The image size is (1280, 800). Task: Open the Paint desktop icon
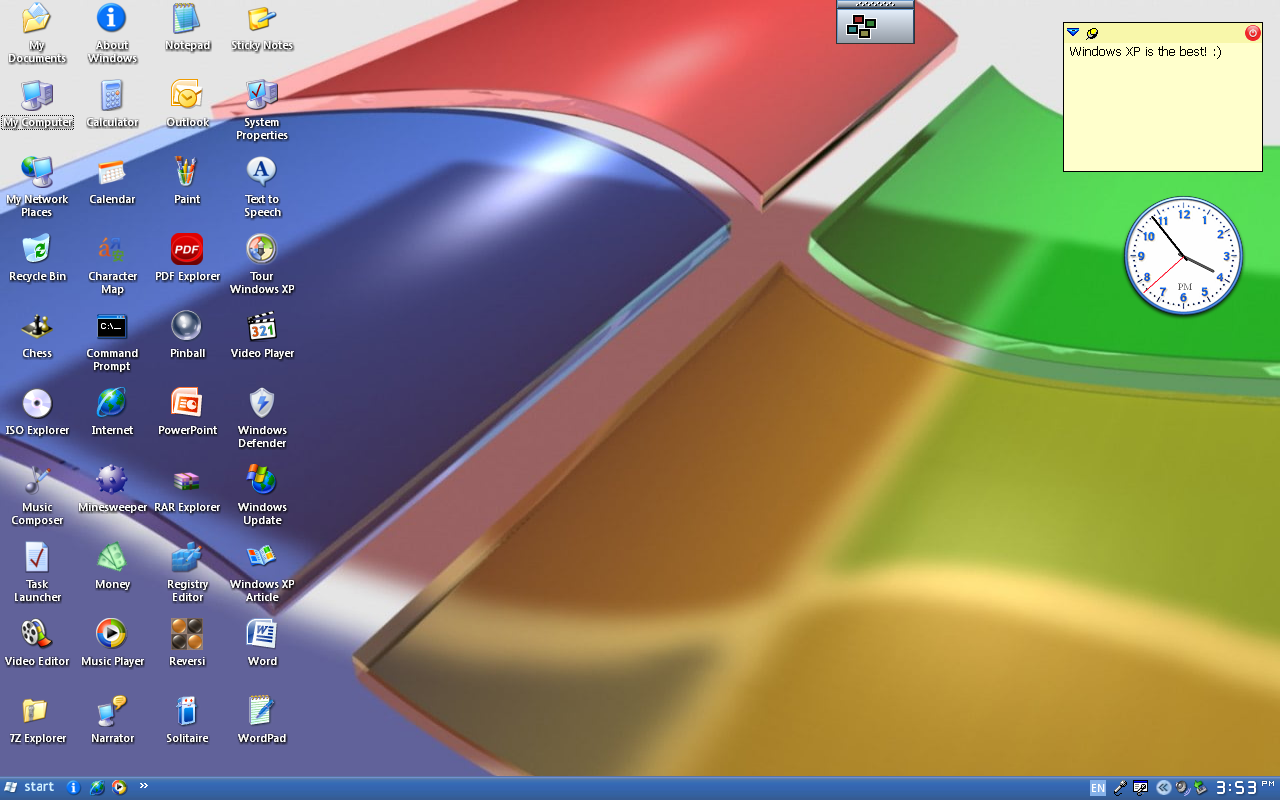pos(187,180)
